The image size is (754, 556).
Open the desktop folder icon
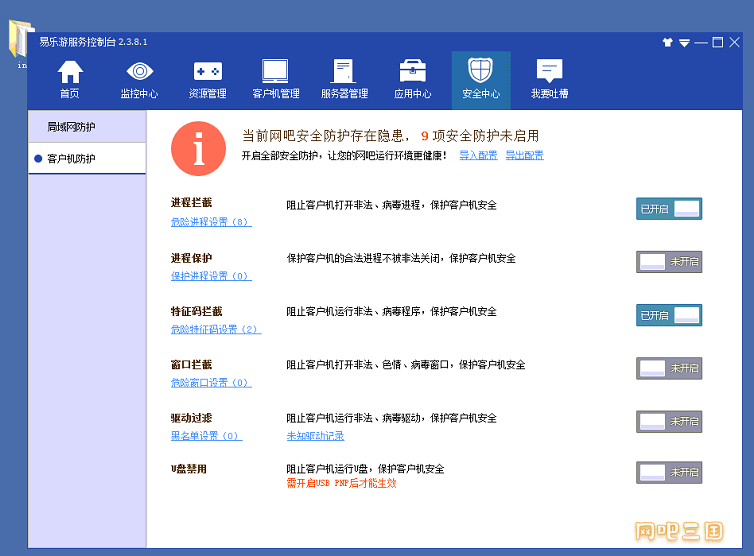(19, 38)
